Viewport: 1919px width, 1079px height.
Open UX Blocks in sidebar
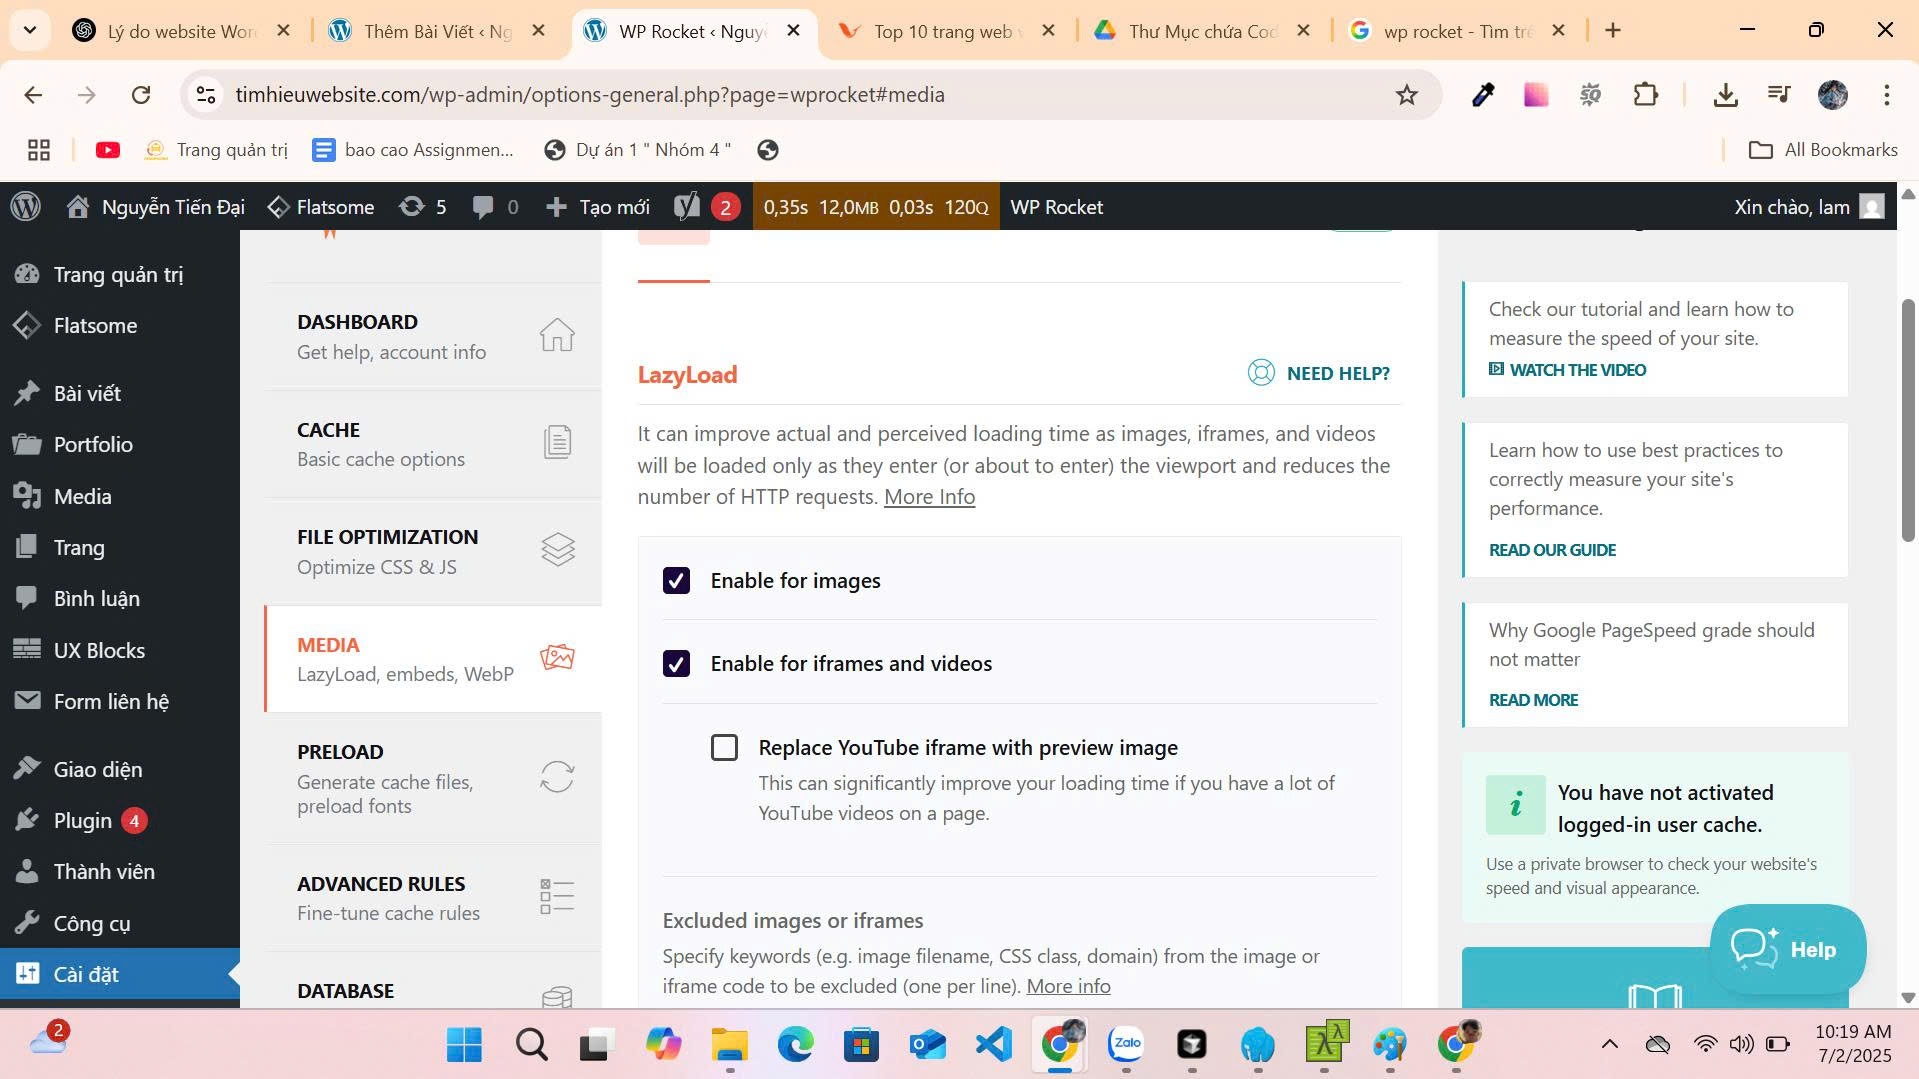click(99, 651)
